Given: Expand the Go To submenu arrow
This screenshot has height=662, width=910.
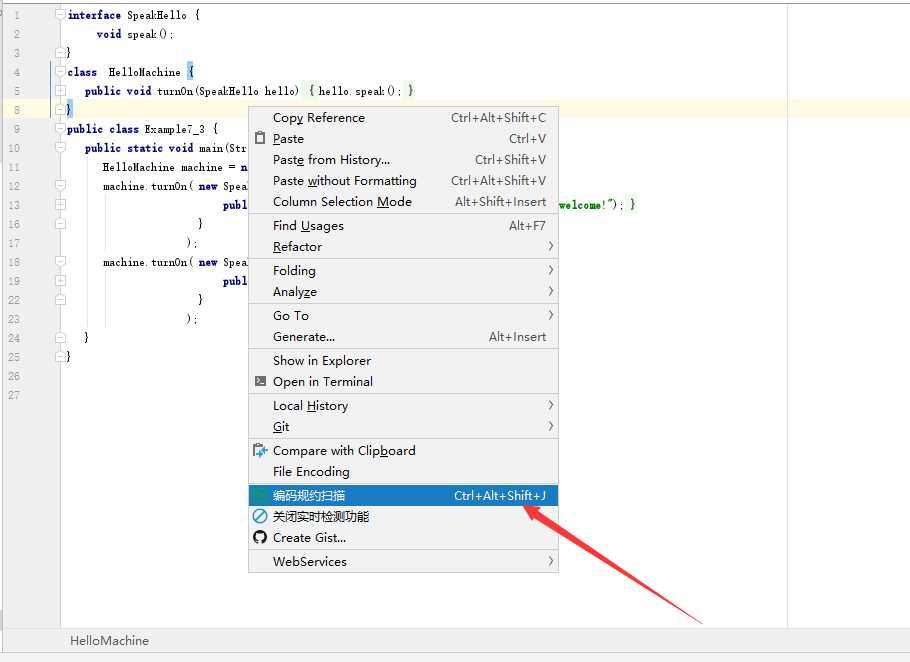Looking at the screenshot, I should pos(550,315).
